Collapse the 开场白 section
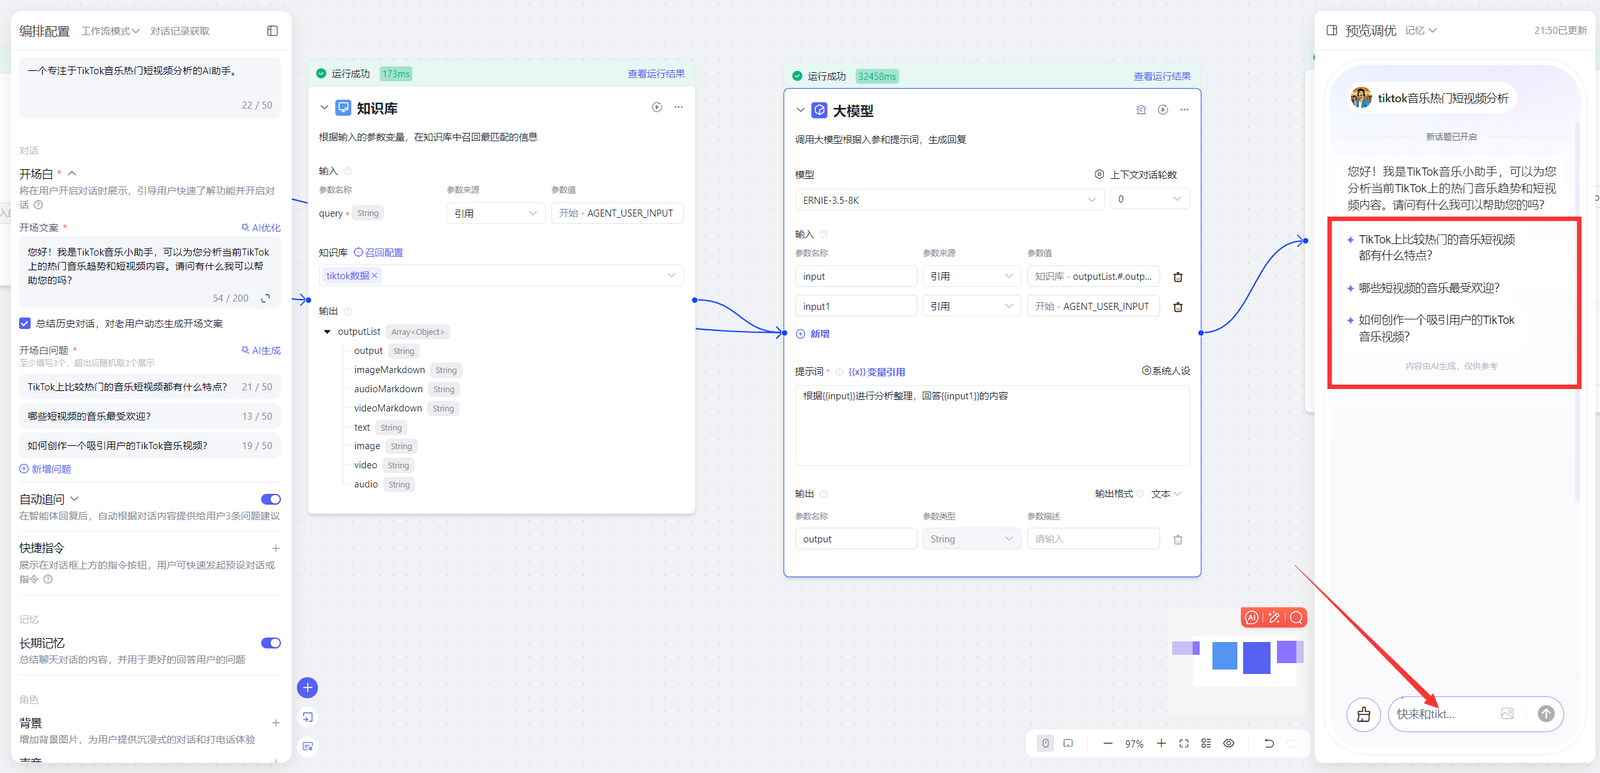The image size is (1600, 773). tap(72, 174)
